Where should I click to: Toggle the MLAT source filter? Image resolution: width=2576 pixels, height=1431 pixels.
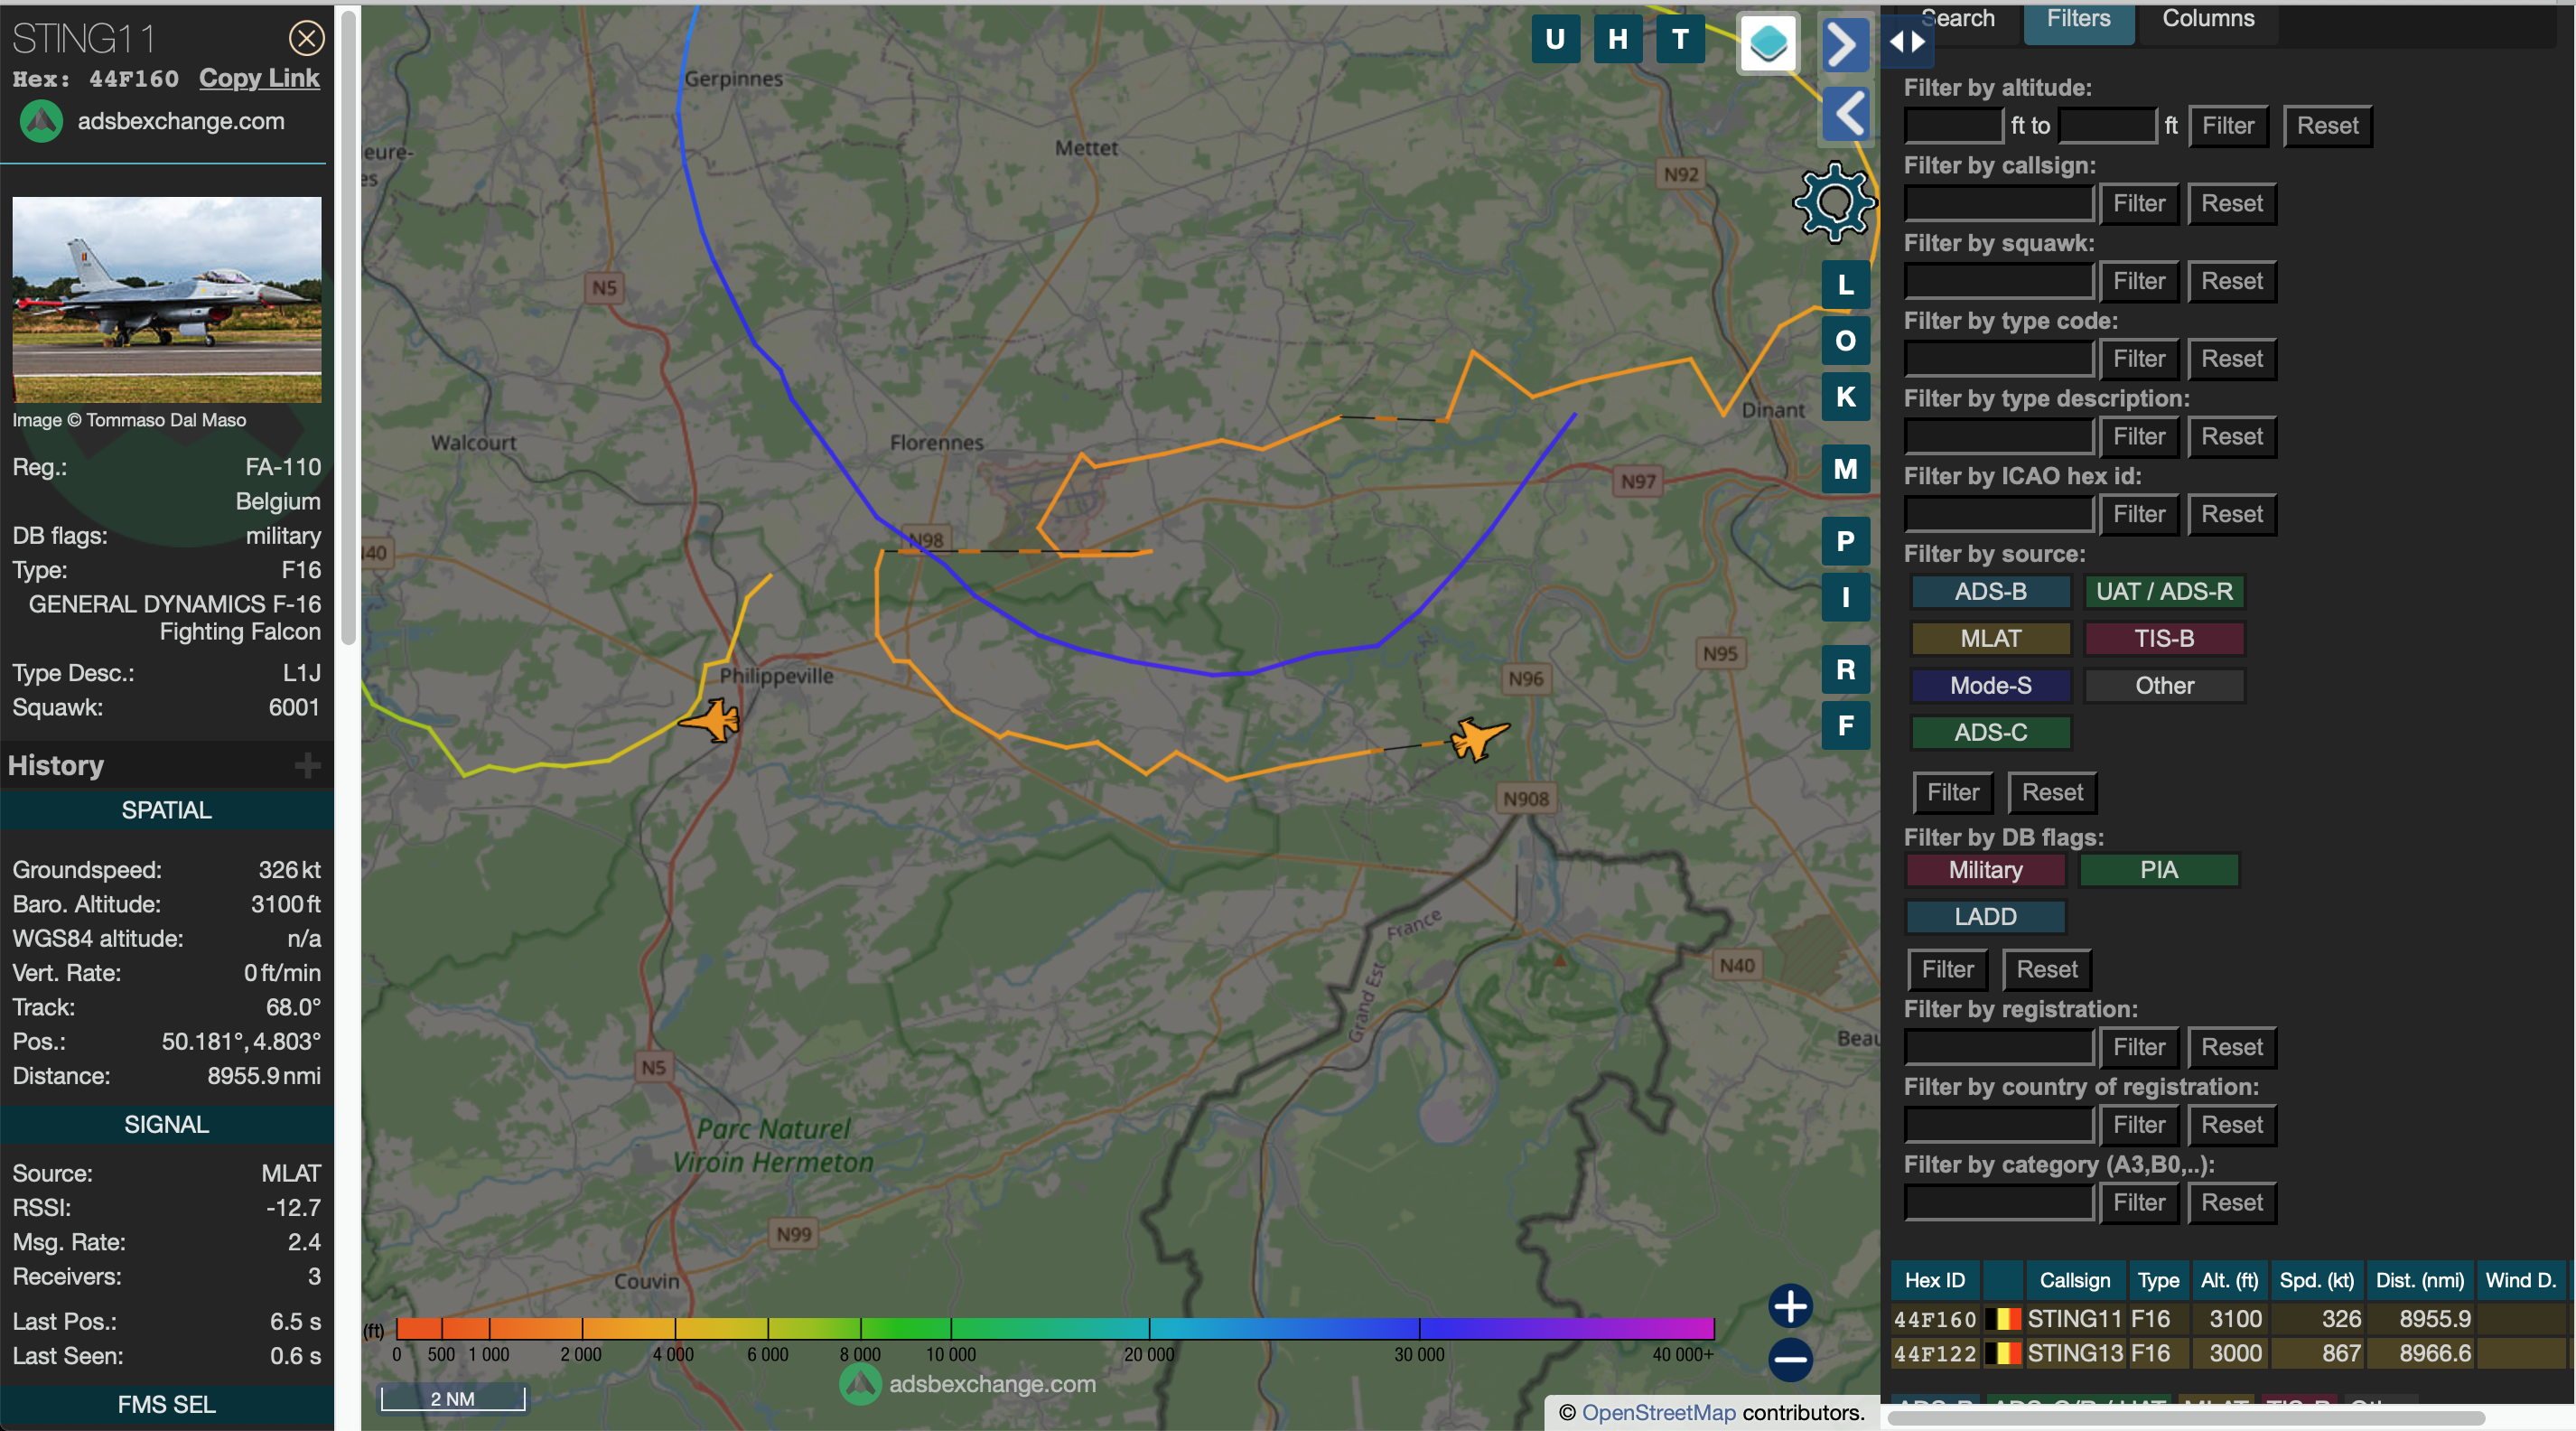pyautogui.click(x=1990, y=639)
